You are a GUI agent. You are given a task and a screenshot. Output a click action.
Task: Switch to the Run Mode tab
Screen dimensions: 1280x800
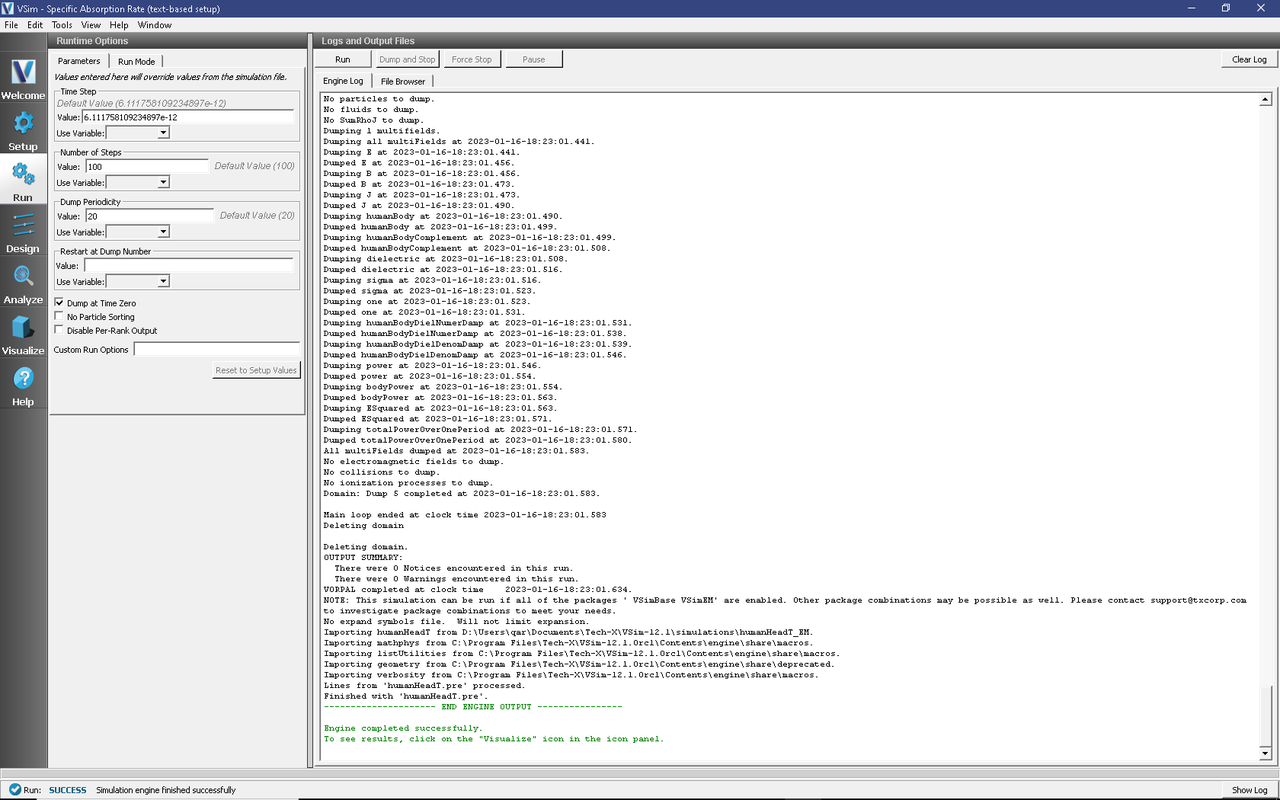pyautogui.click(x=137, y=61)
